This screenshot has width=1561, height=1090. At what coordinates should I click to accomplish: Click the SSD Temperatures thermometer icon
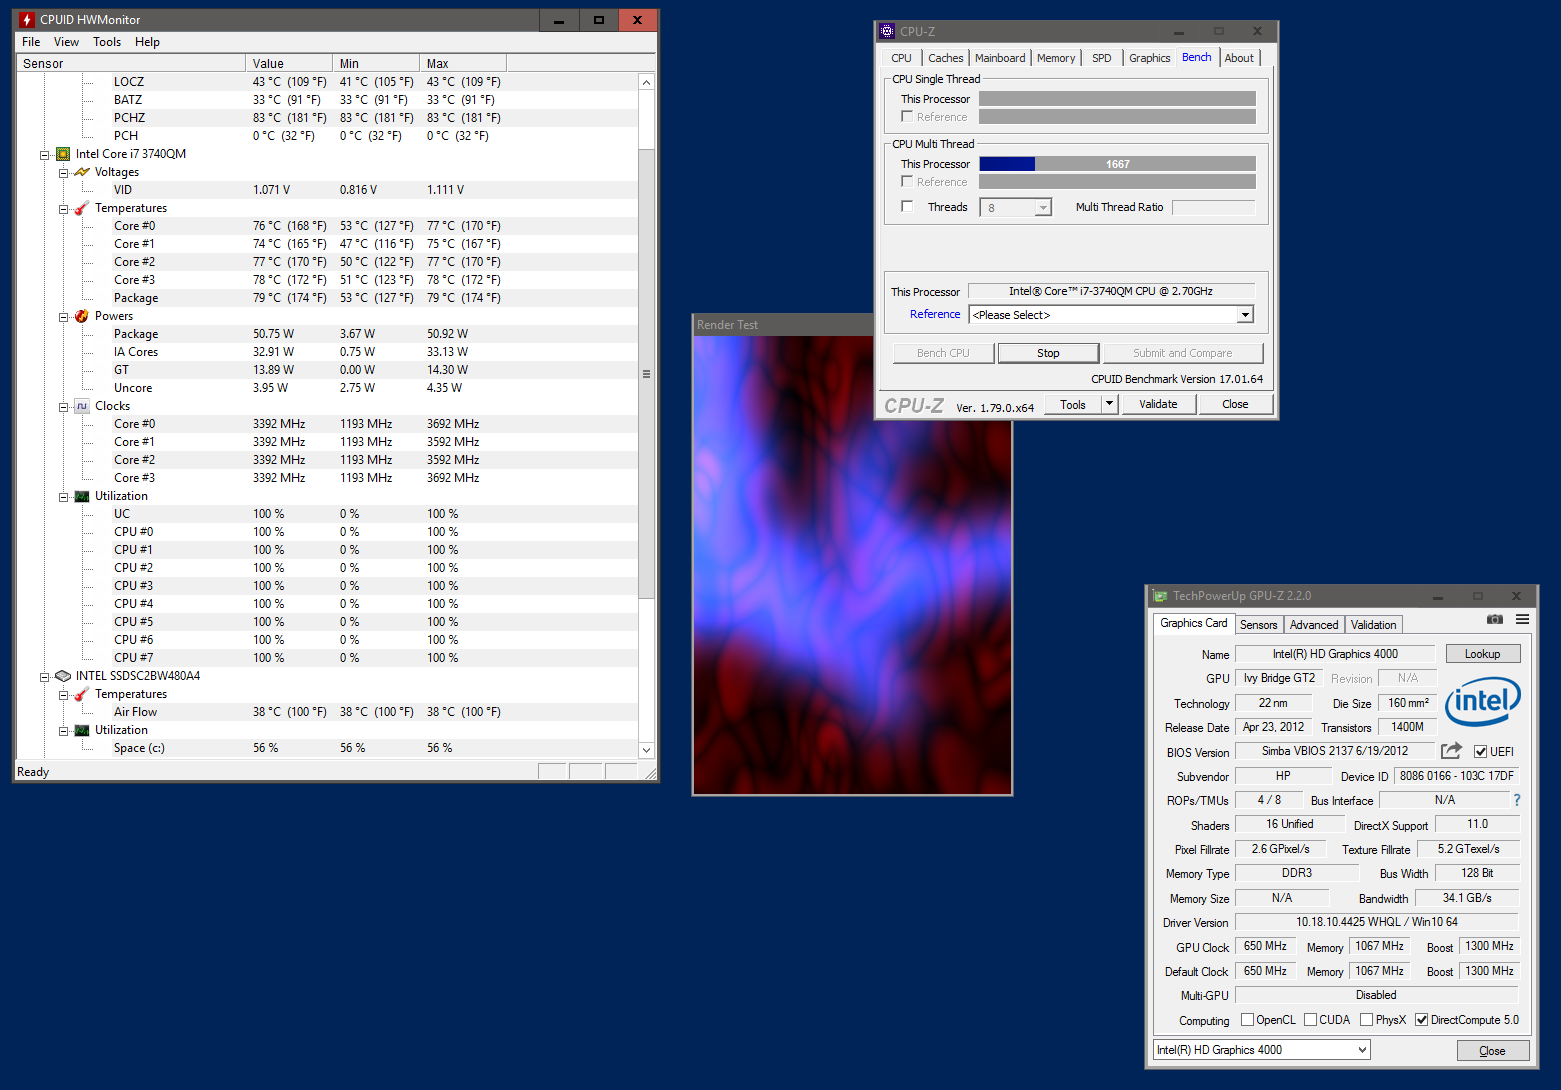coord(82,694)
